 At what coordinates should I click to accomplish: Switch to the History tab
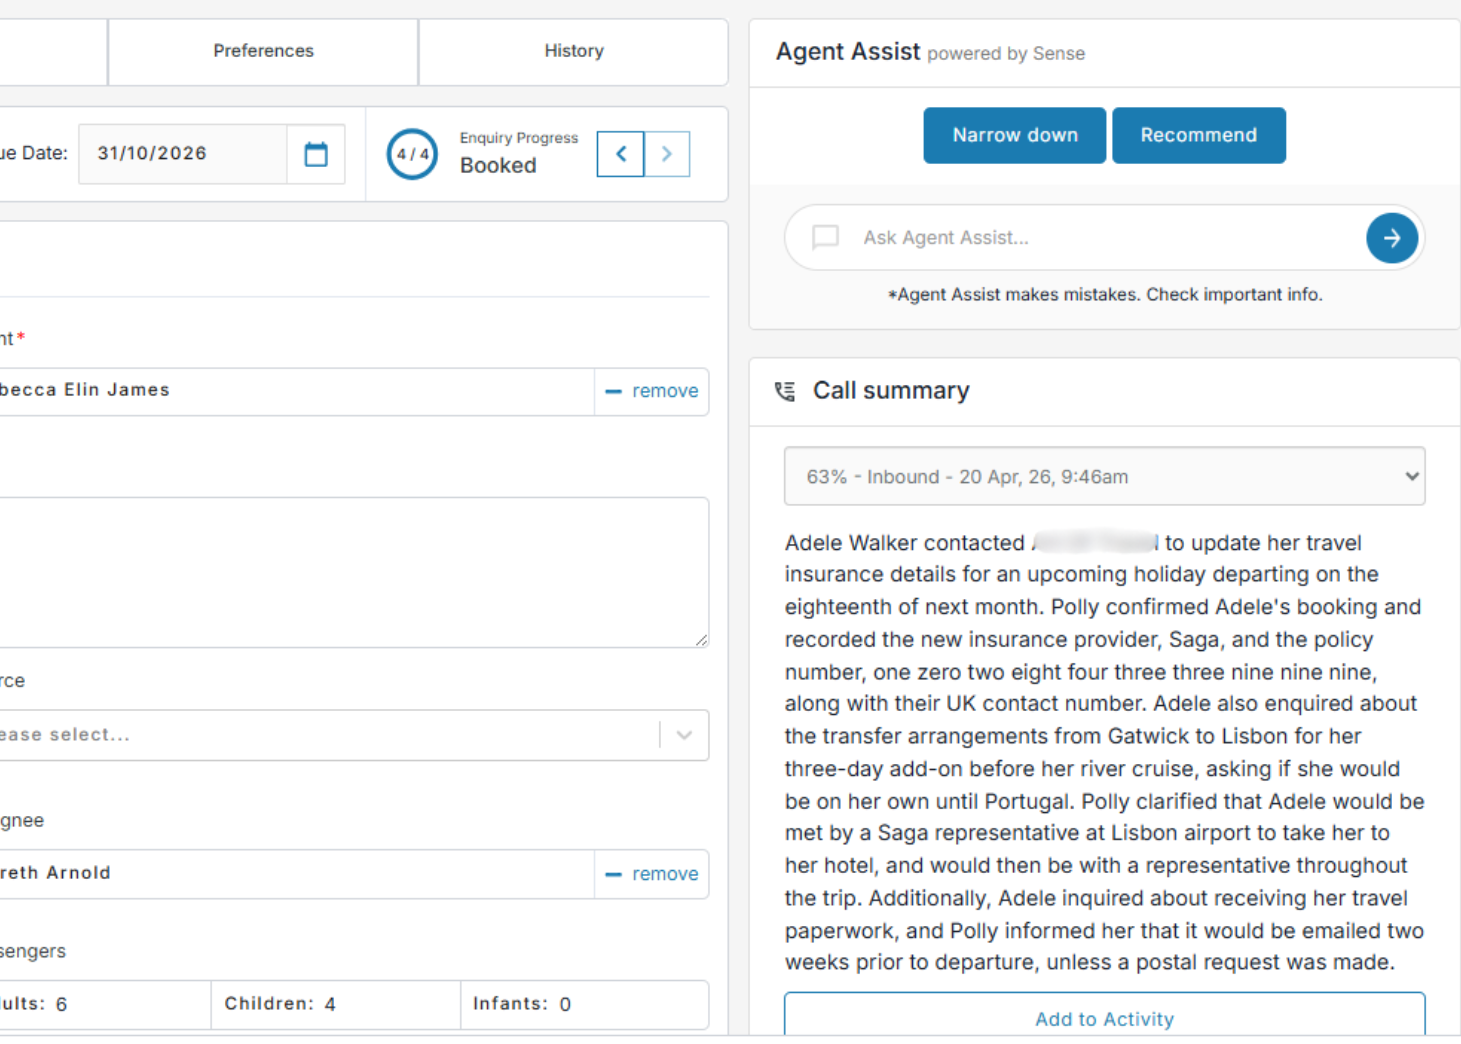574,51
